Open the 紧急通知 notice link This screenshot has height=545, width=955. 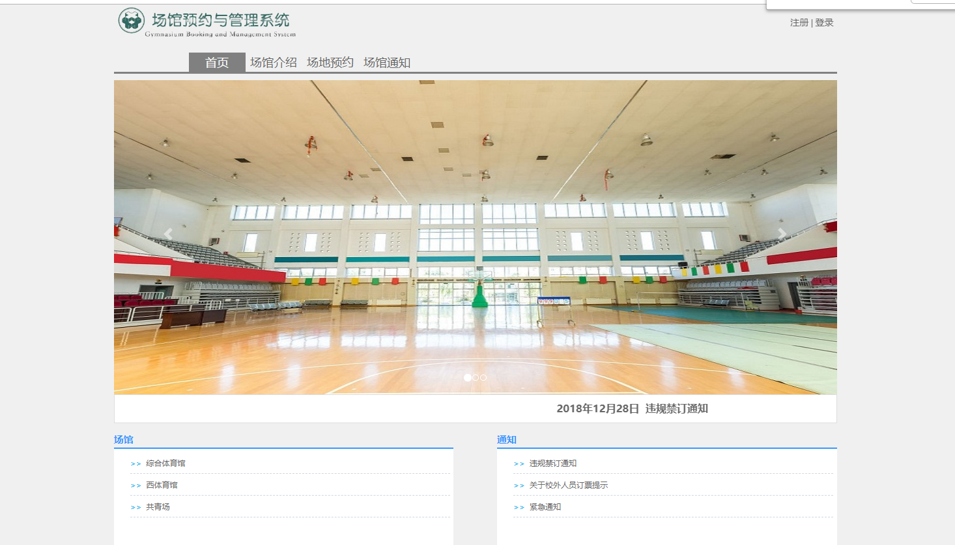point(545,507)
